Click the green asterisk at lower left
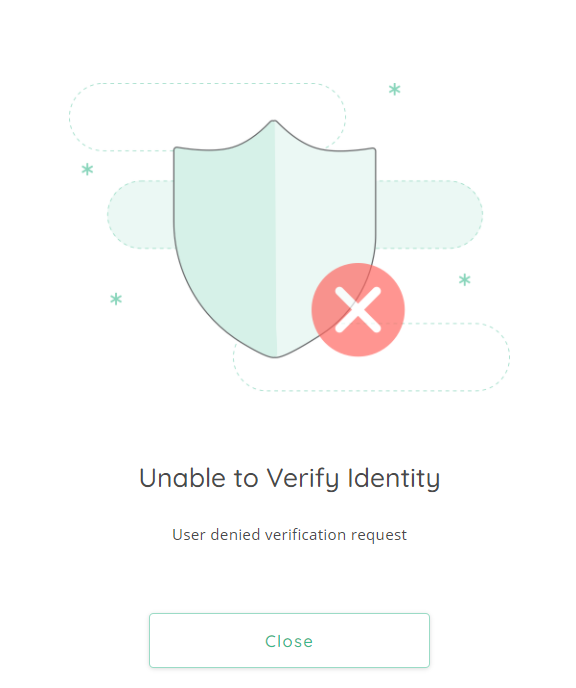 [116, 299]
